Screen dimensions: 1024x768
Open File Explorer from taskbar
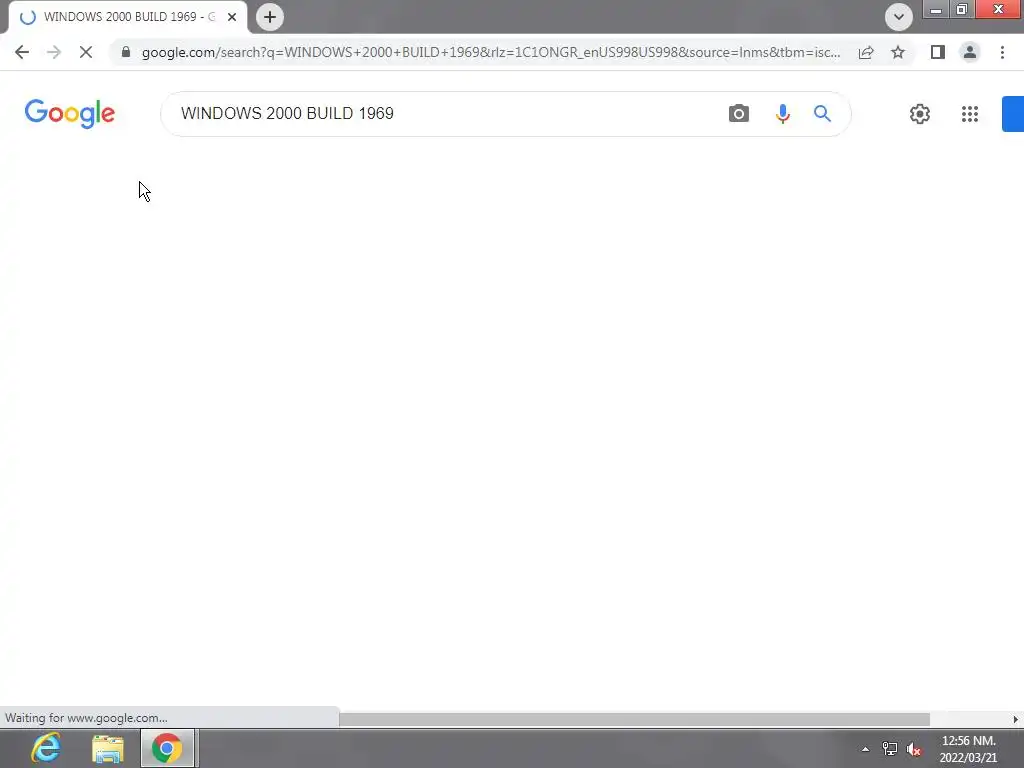pos(108,748)
